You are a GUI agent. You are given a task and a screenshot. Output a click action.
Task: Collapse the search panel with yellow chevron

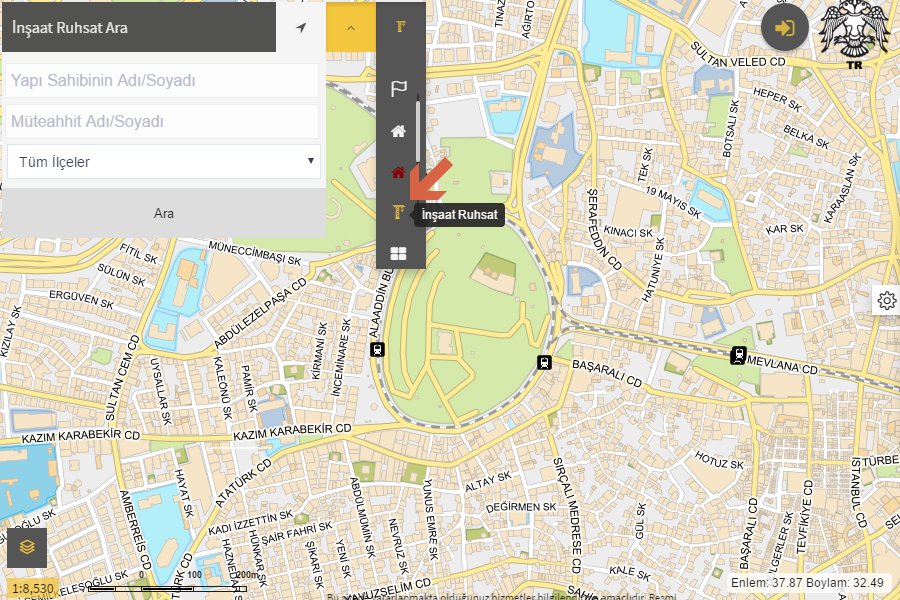351,28
